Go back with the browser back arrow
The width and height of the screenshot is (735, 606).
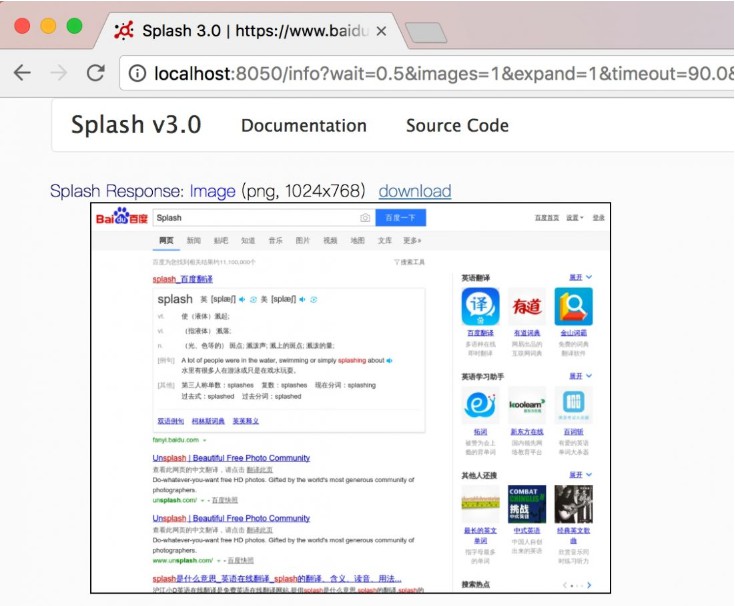click(x=22, y=73)
